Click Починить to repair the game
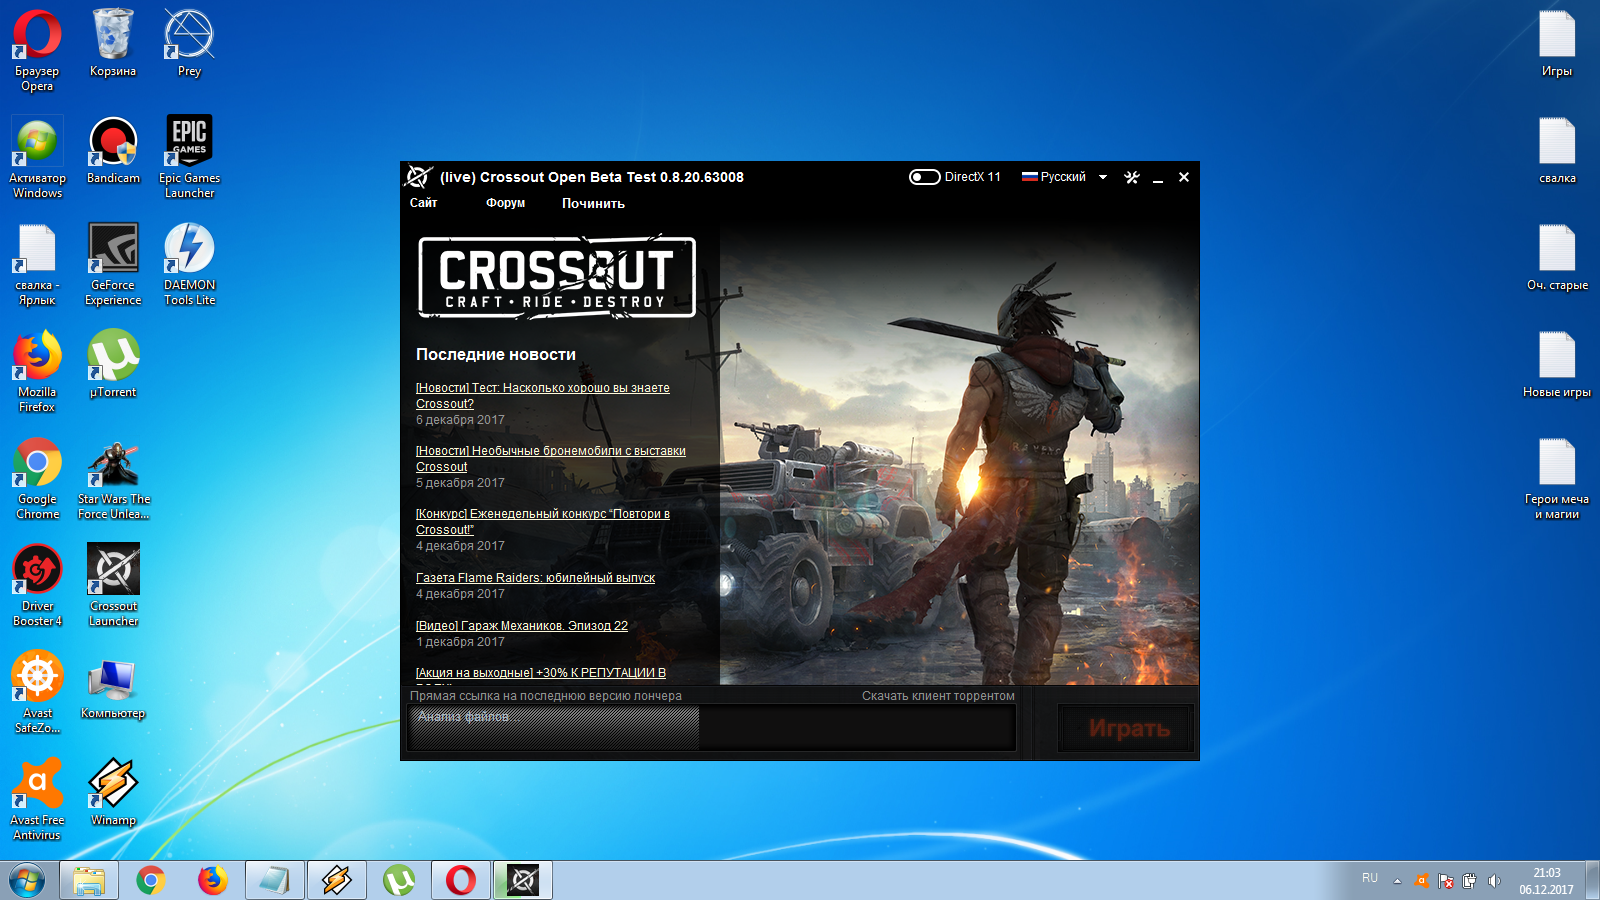Viewport: 1600px width, 900px height. [x=593, y=203]
